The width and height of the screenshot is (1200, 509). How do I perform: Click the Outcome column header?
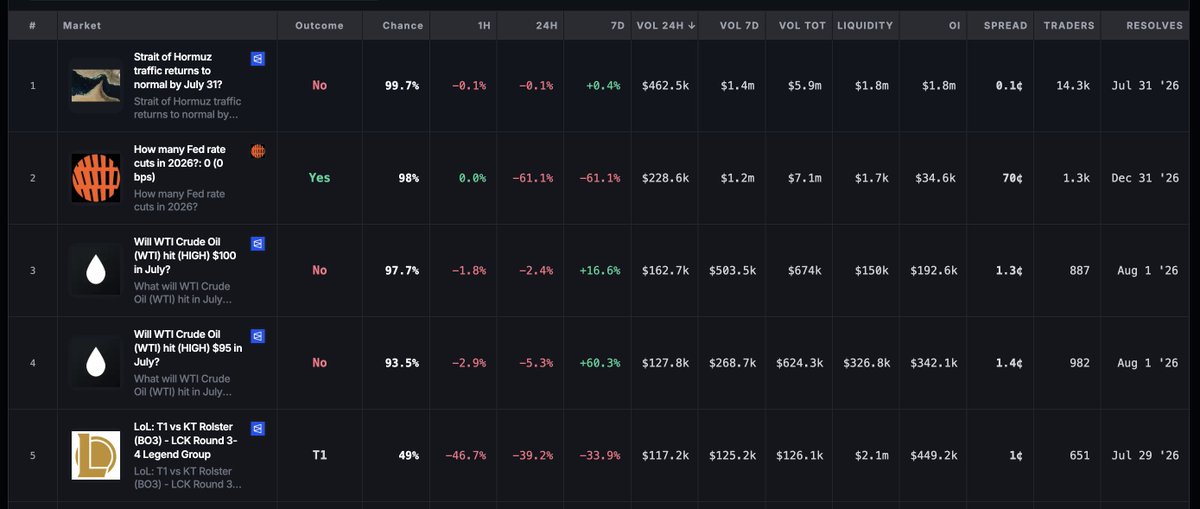click(x=319, y=25)
